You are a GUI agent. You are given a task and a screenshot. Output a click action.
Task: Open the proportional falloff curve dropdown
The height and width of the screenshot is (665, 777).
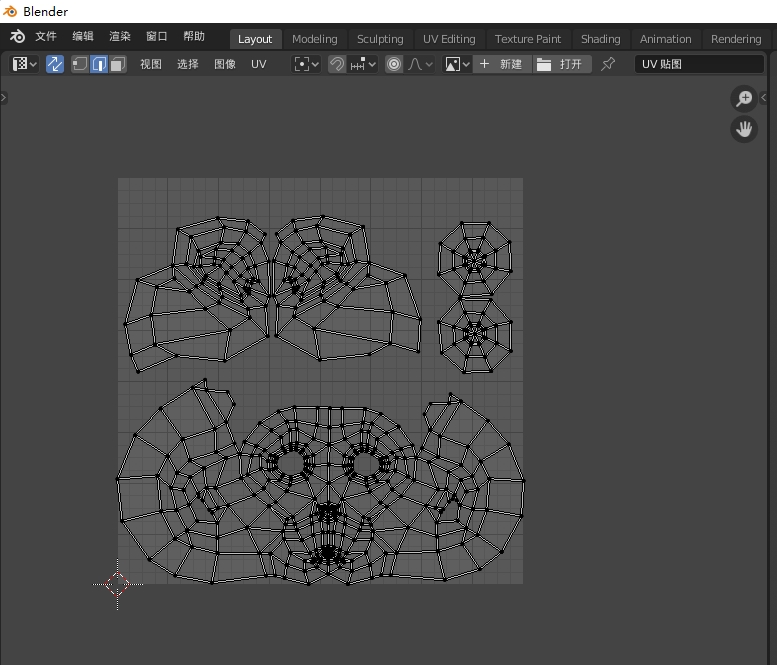tap(421, 64)
